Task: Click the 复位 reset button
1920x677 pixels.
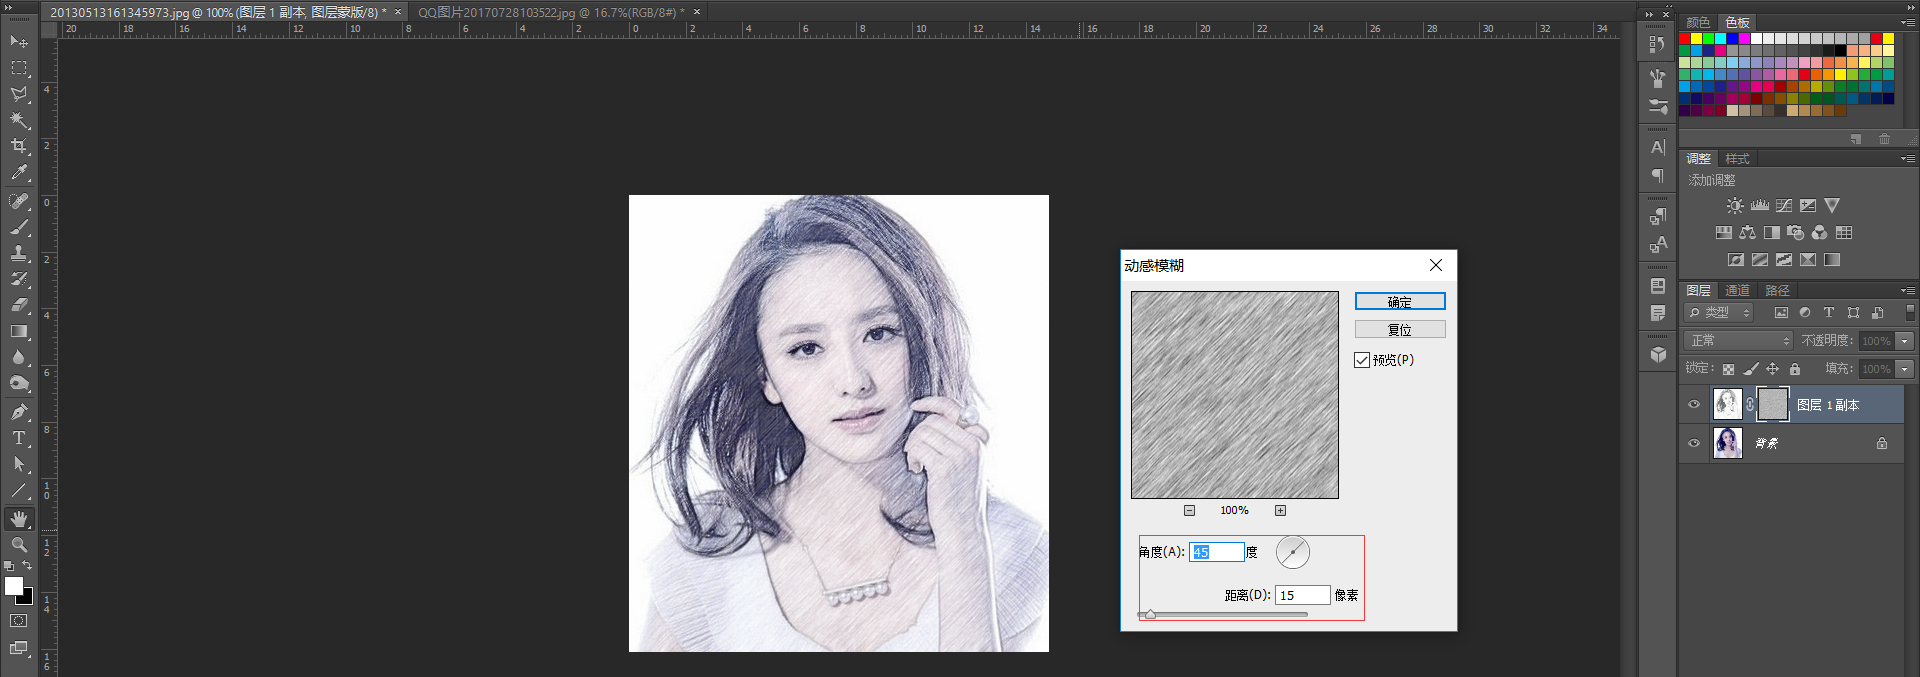Action: (1399, 330)
